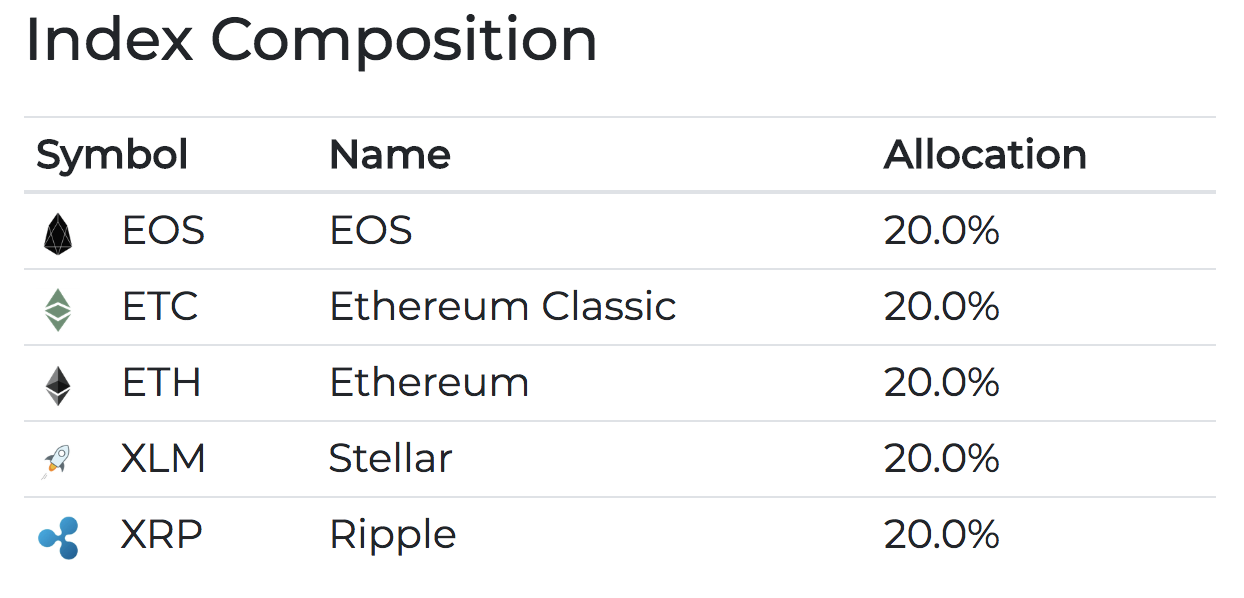The image size is (1244, 598).
Task: Click the Ripple blue logo icon
Action: [x=58, y=537]
